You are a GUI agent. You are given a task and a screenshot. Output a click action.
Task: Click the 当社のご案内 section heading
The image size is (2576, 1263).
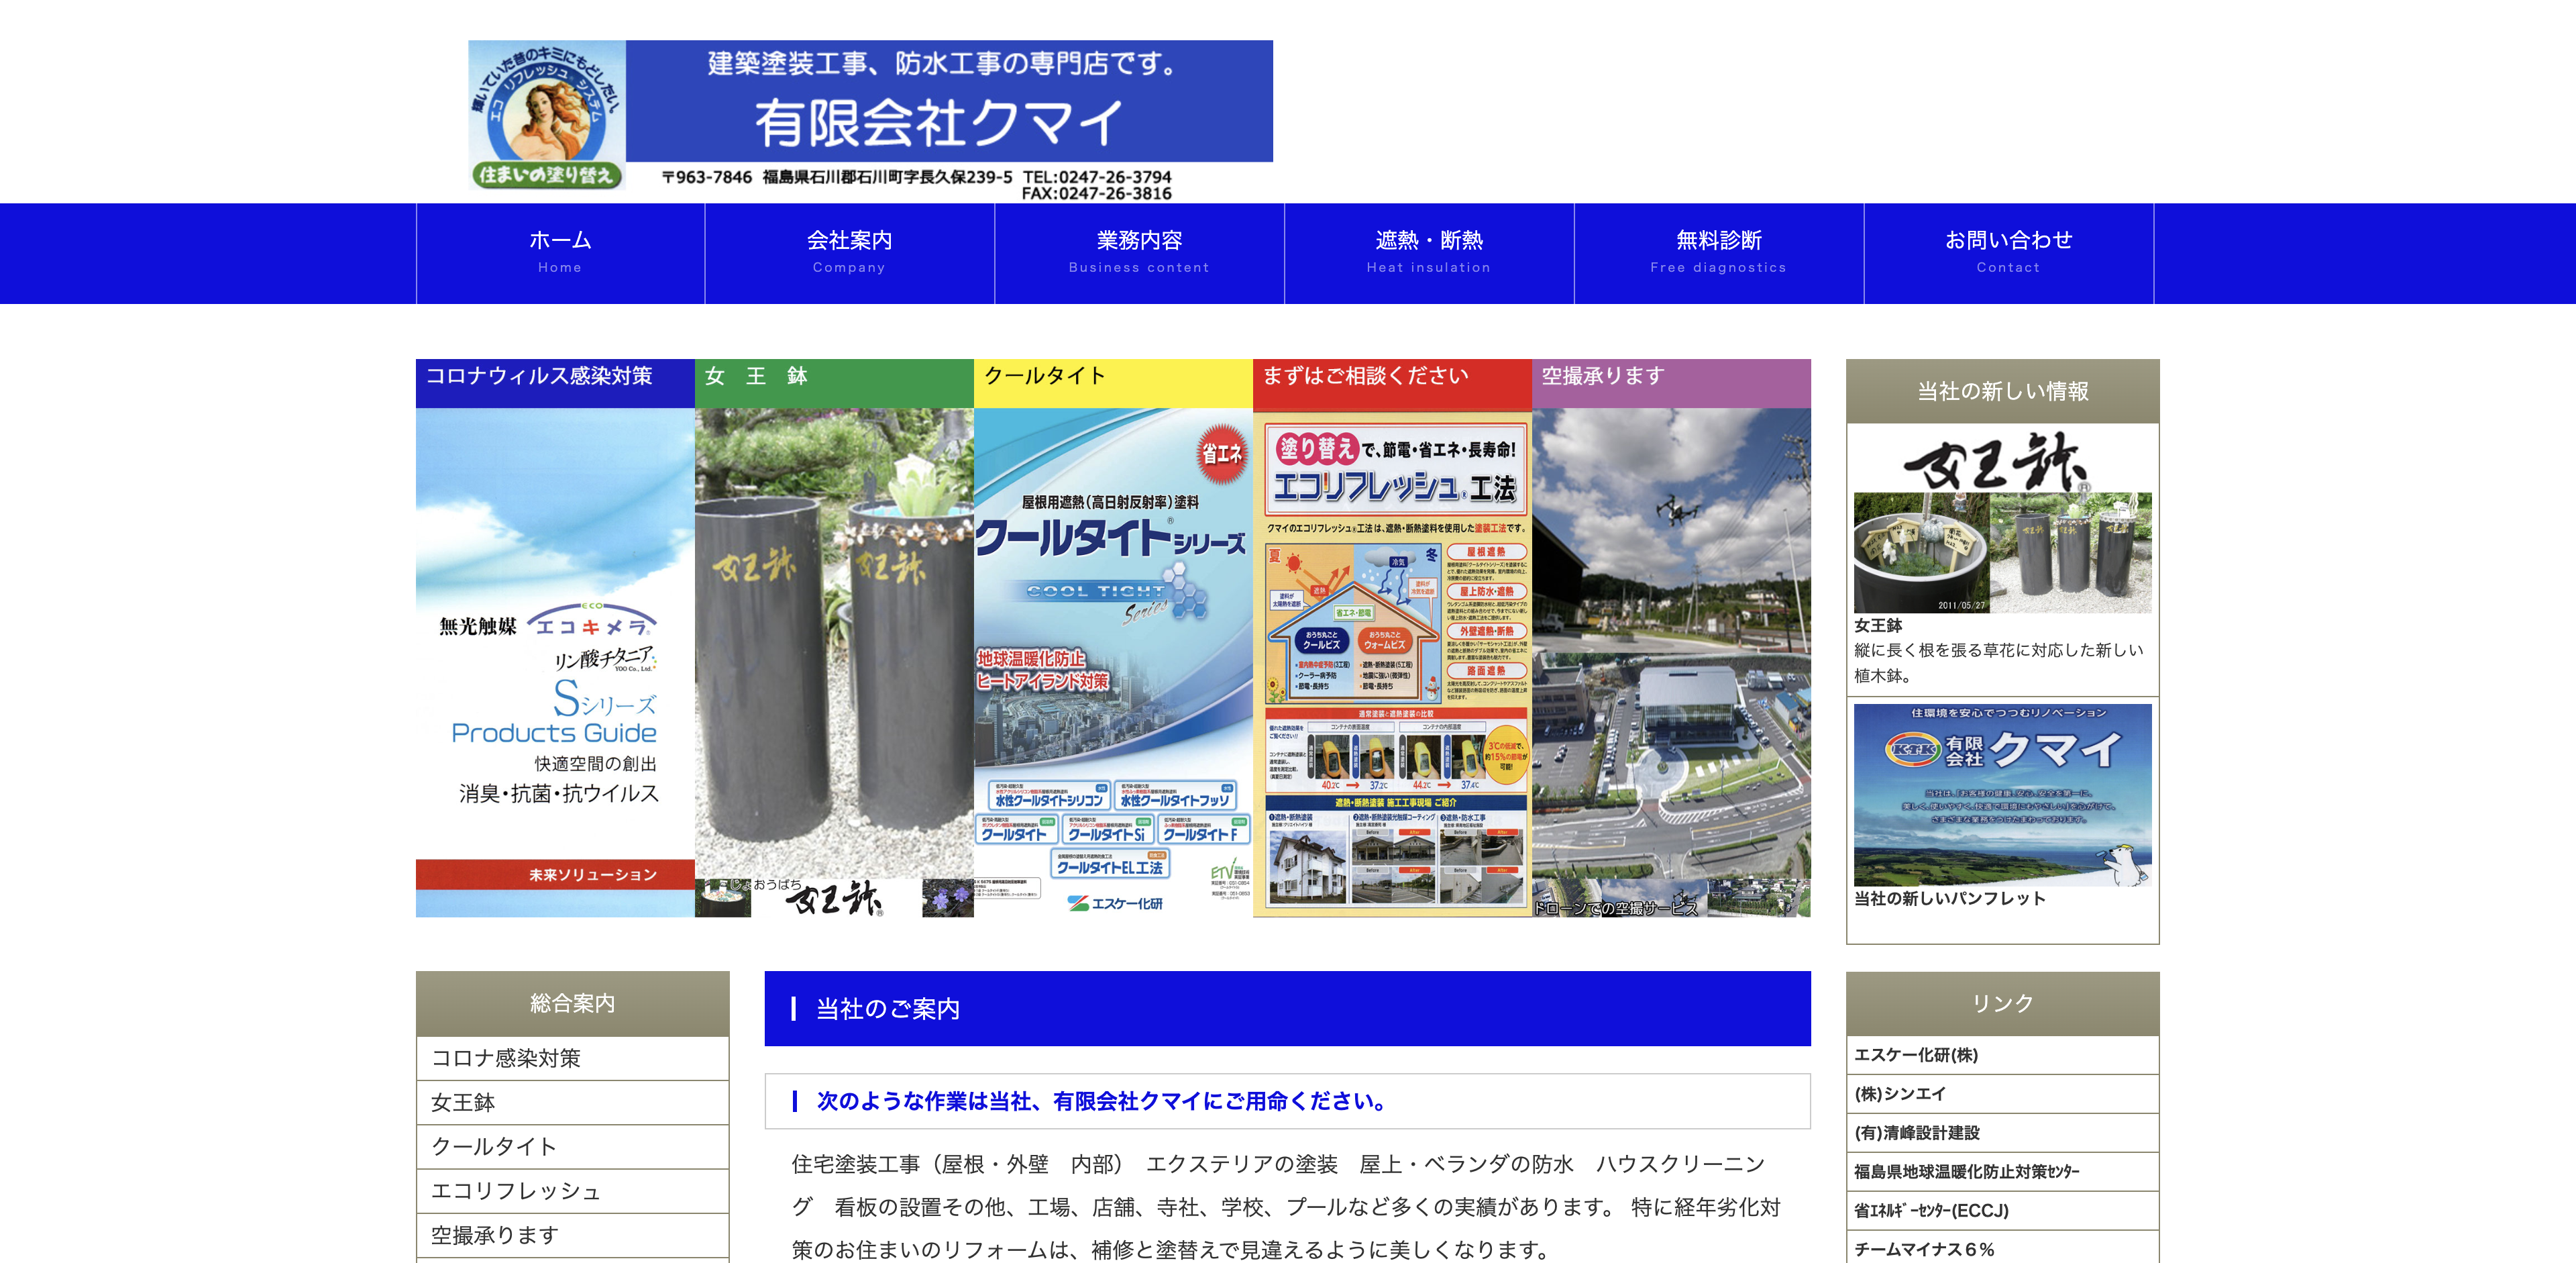click(x=1287, y=1008)
